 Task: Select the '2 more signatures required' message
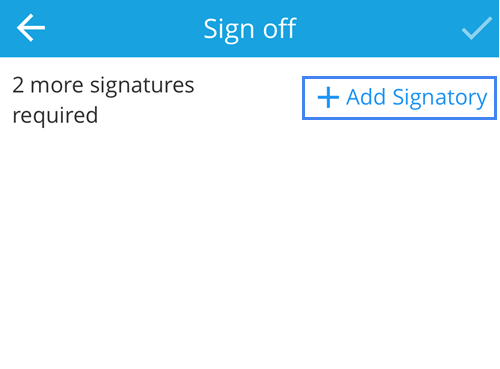tap(103, 100)
